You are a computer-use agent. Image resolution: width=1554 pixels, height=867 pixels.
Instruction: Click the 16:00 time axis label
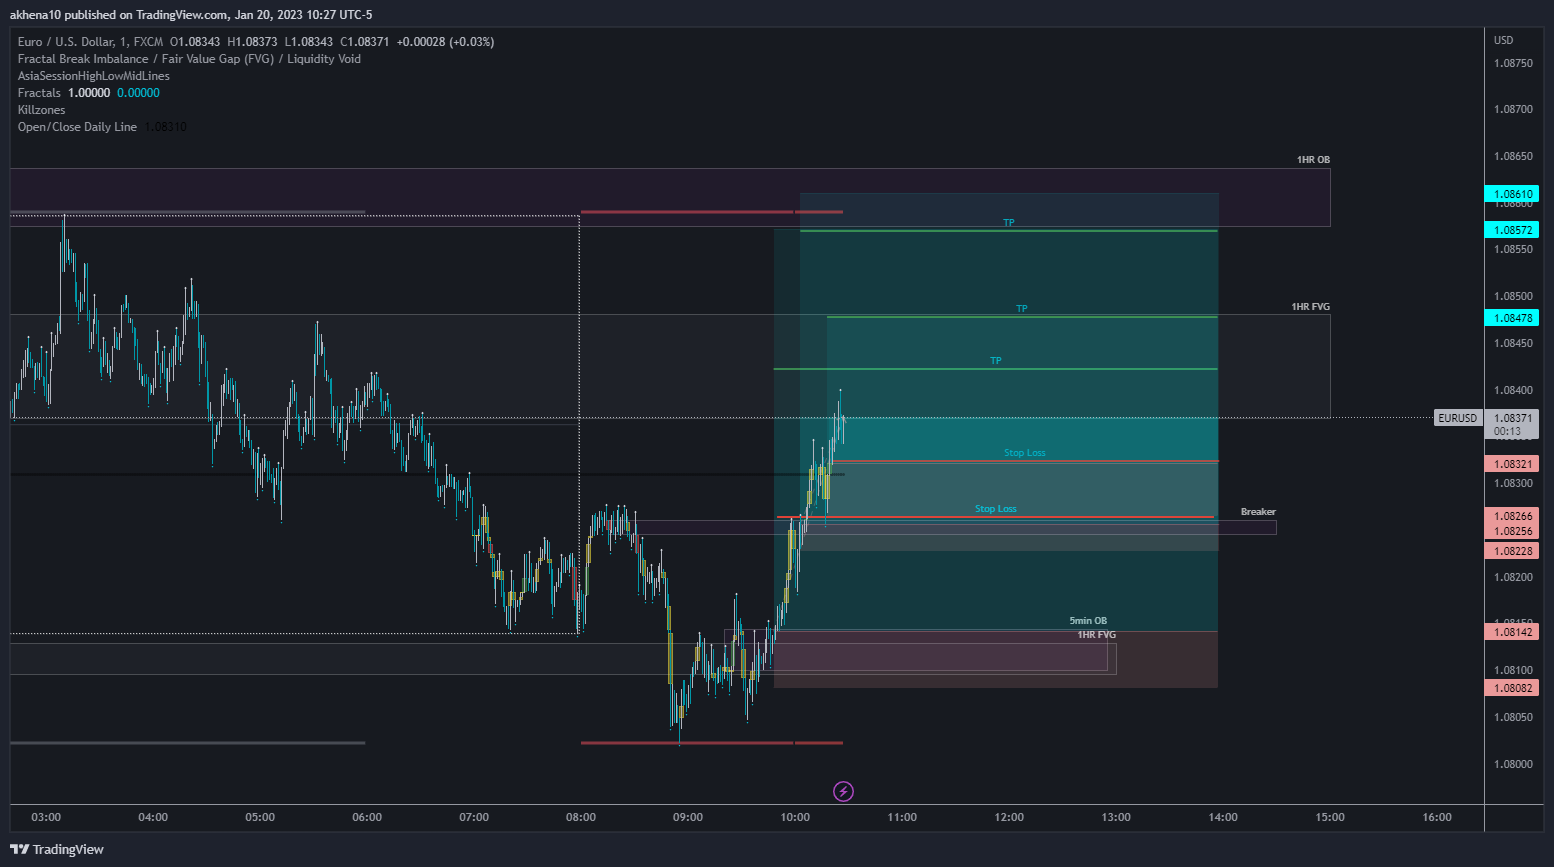tap(1437, 817)
